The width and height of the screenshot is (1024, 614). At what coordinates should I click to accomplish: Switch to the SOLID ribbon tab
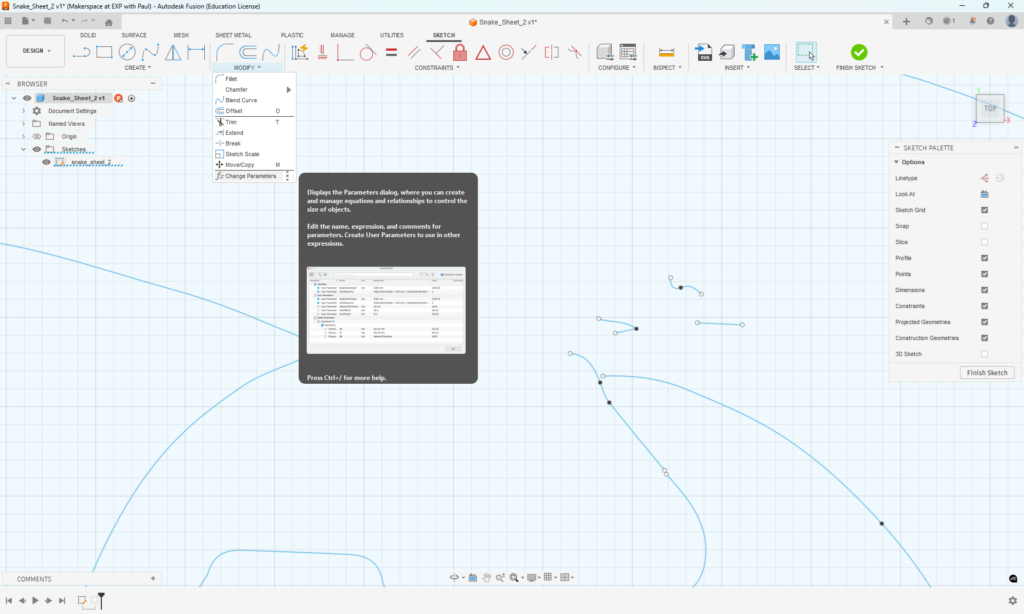[x=88, y=34]
